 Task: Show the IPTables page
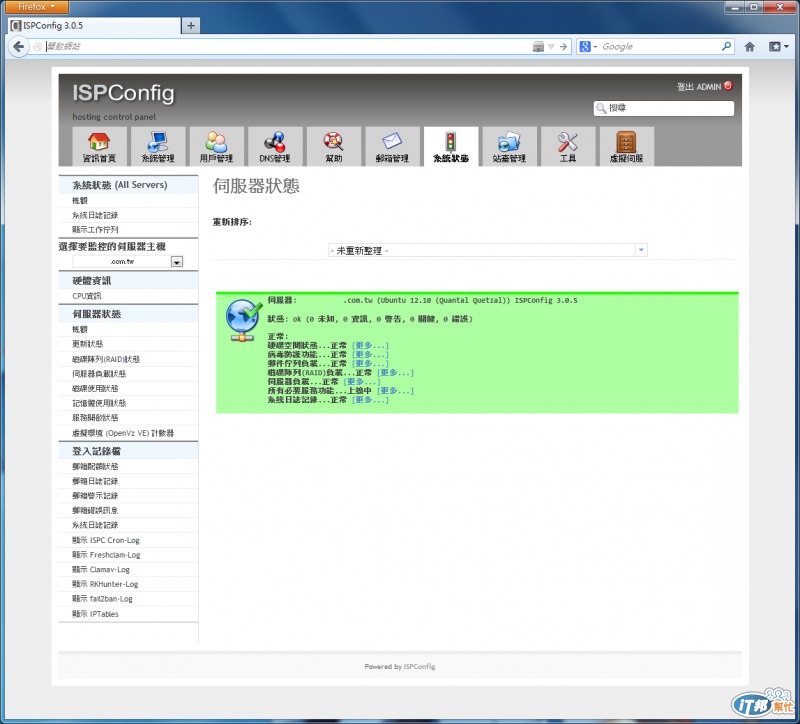point(95,614)
